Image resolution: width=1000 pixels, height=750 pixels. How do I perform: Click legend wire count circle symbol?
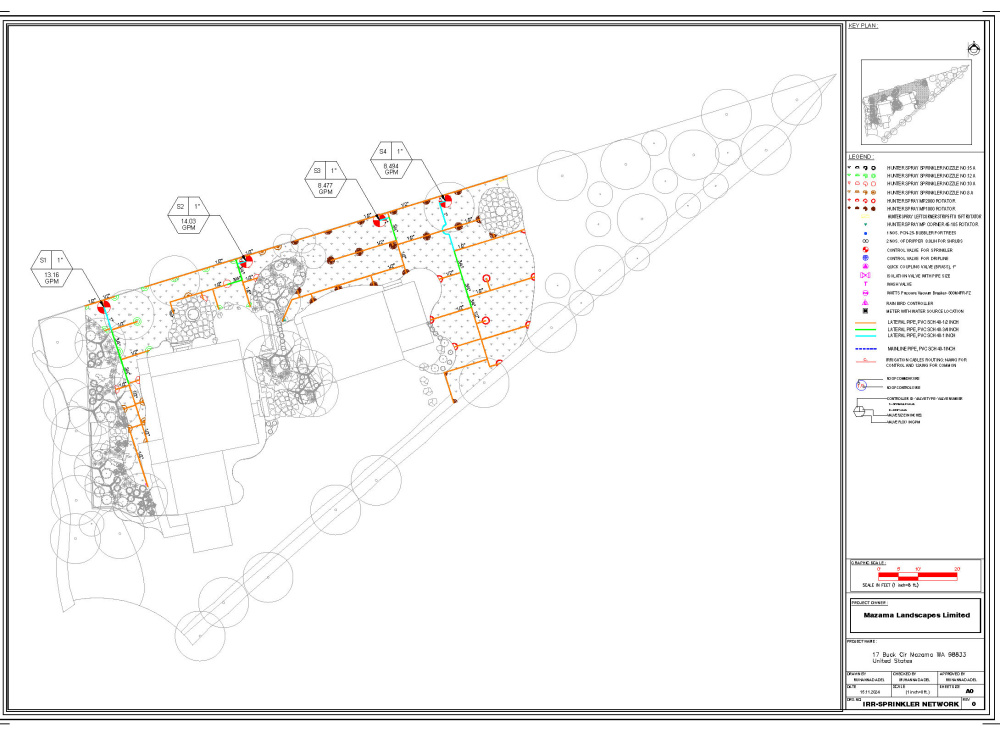coord(862,385)
